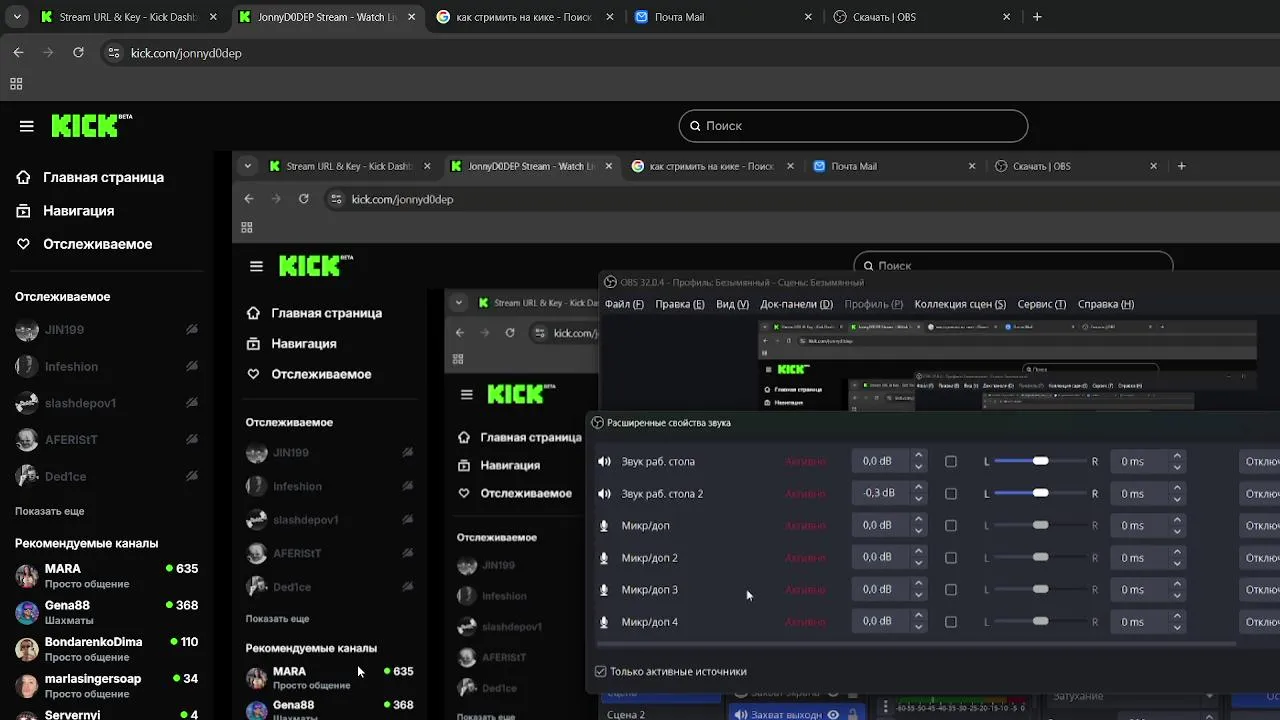Close the outermost 'Почта Mail' tab
Screen dimensions: 1280x720
(808, 17)
